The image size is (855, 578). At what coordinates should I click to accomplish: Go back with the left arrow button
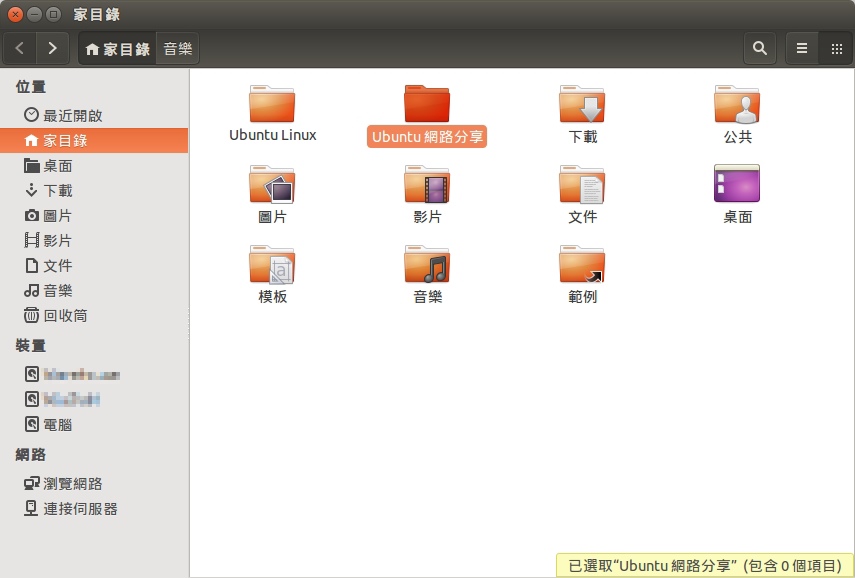[20, 49]
